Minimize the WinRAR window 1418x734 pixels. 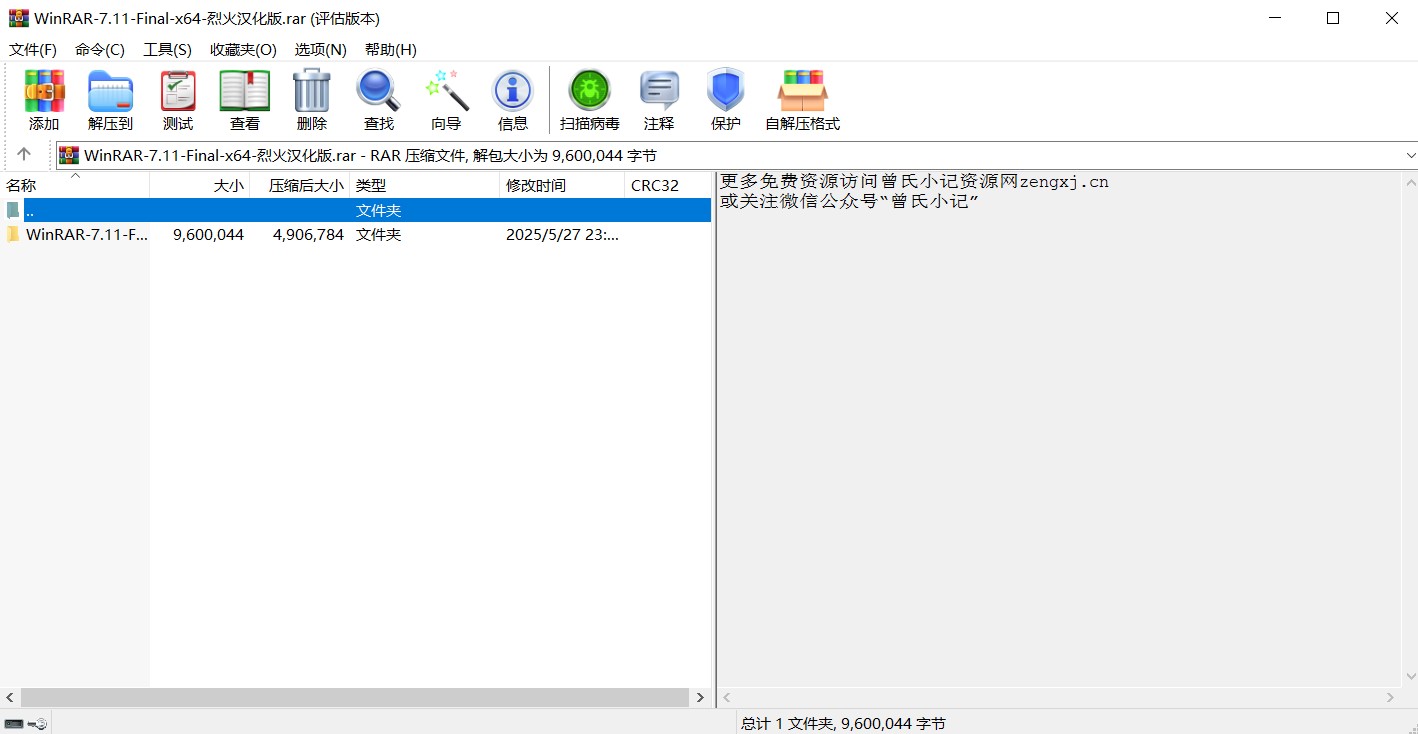[x=1274, y=18]
